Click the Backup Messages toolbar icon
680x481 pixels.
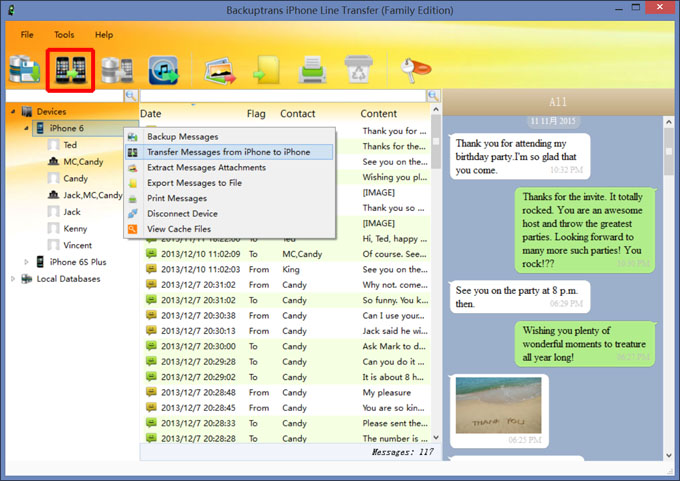[25, 69]
